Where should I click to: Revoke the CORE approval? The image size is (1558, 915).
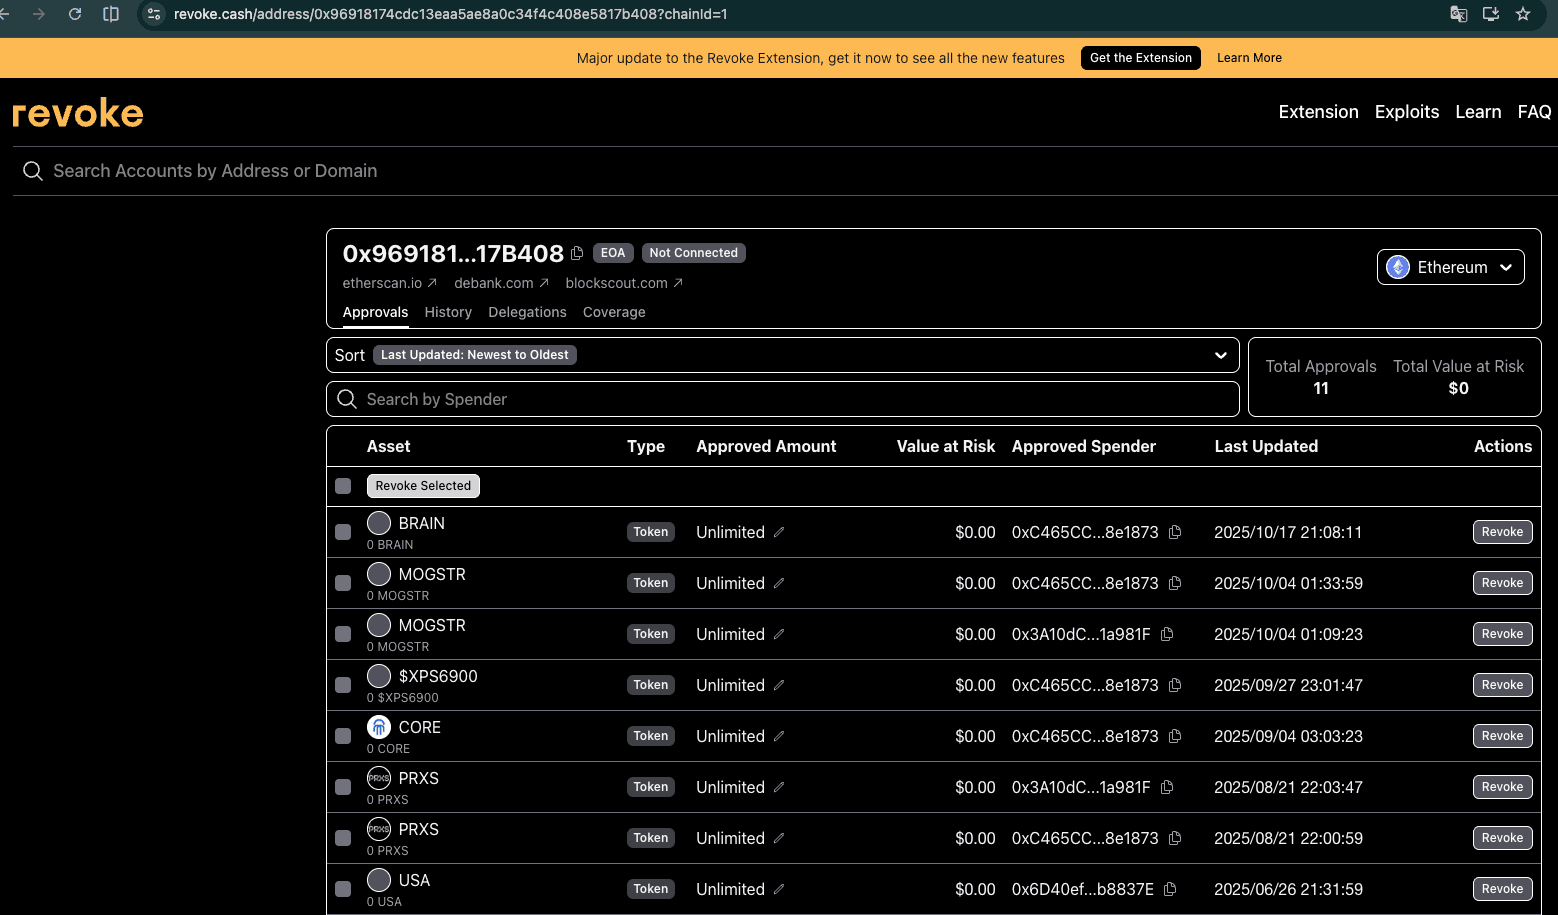click(1502, 736)
